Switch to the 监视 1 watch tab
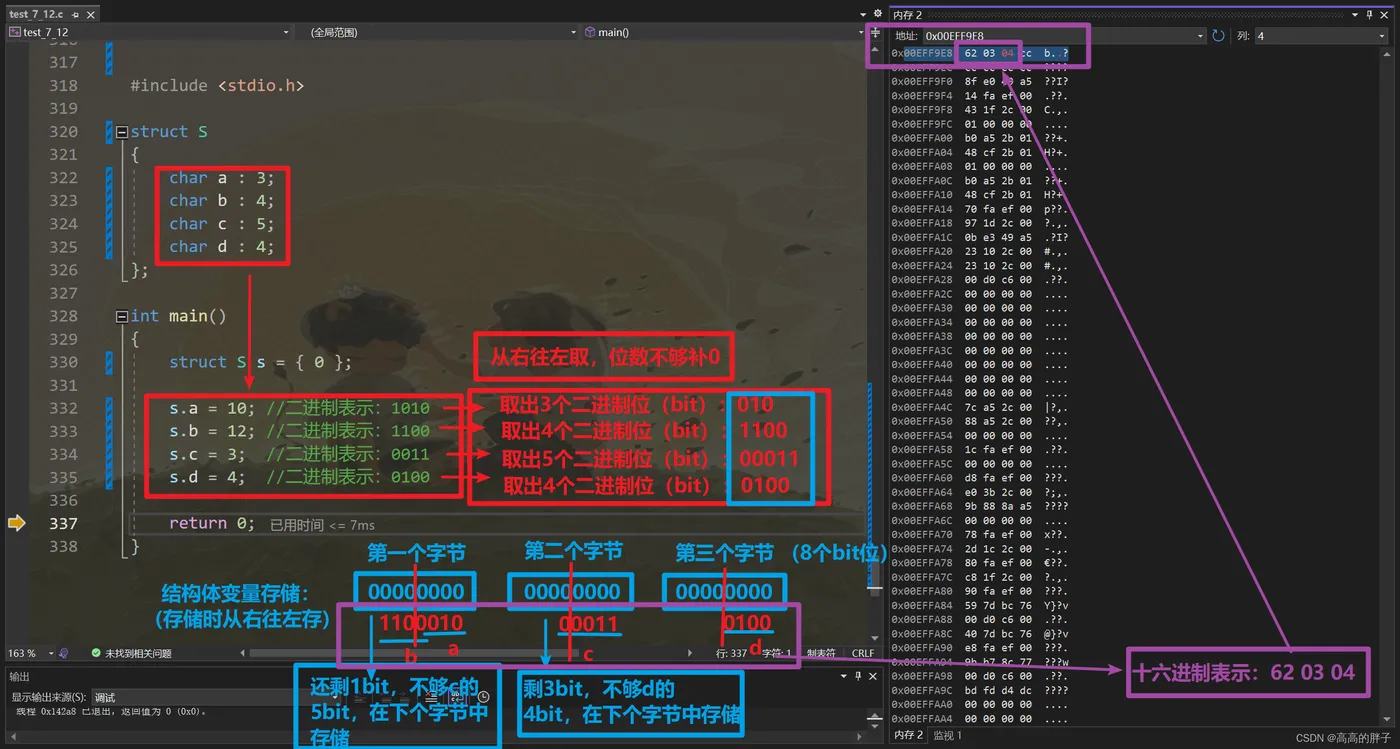This screenshot has height=749, width=1400. [x=947, y=735]
